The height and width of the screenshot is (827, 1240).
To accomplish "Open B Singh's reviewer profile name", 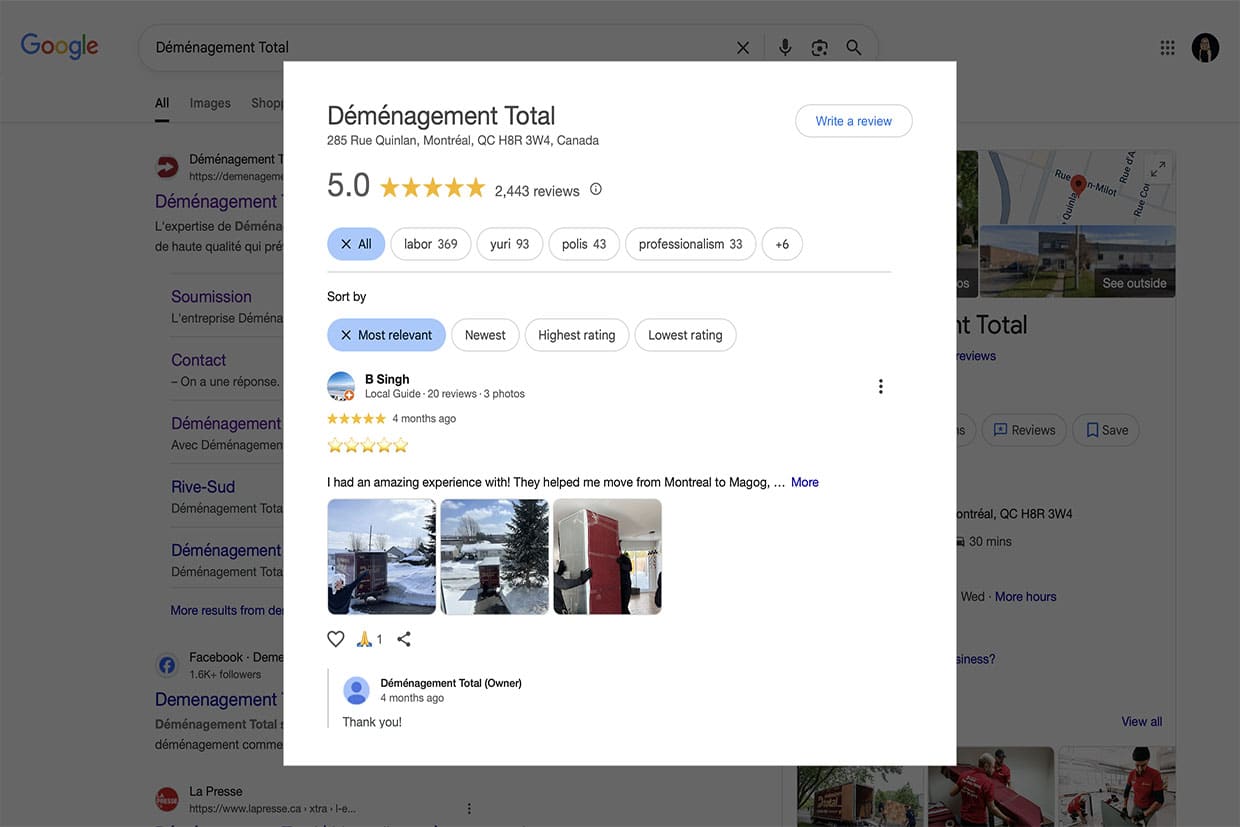I will click(x=387, y=379).
